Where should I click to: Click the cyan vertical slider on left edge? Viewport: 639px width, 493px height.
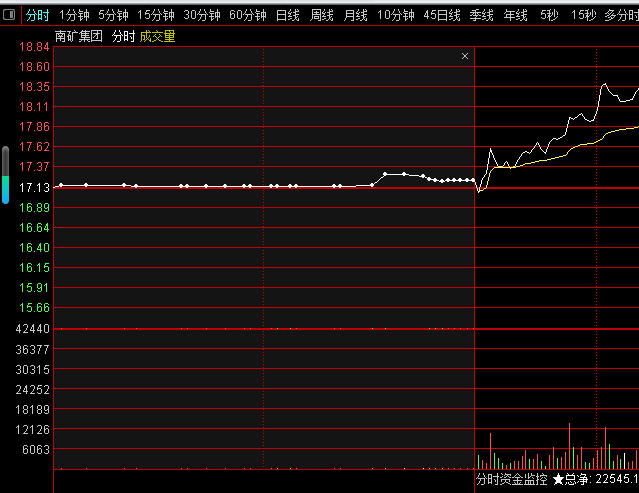[5, 176]
